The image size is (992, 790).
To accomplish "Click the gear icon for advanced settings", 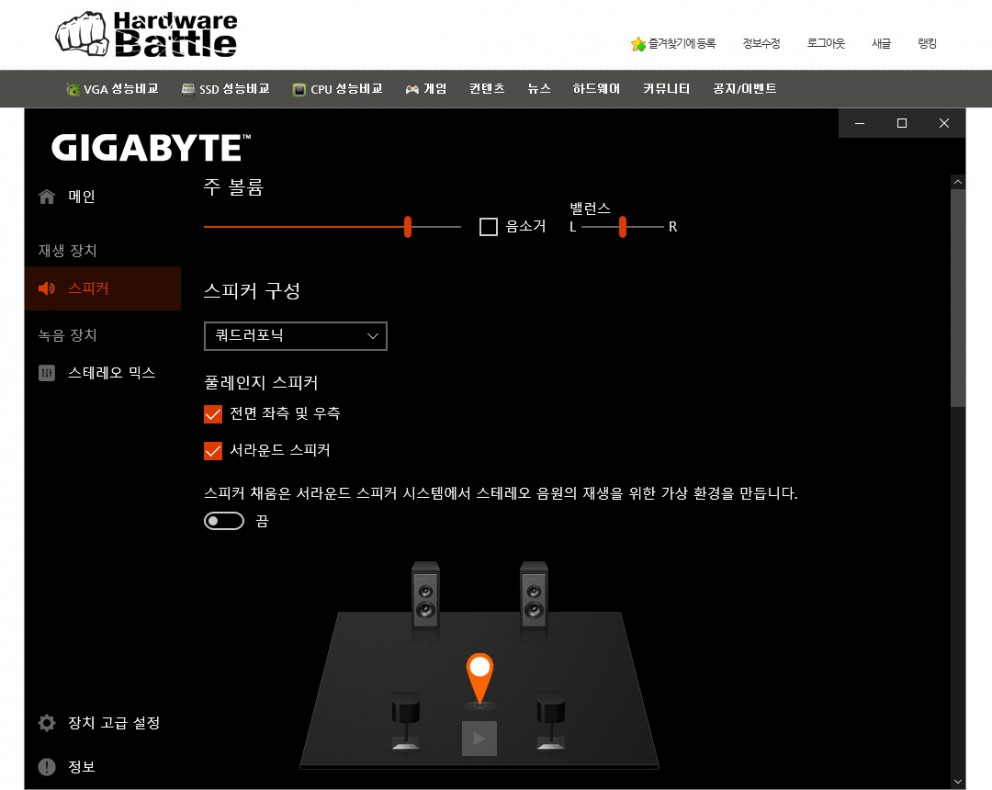I will [x=47, y=722].
